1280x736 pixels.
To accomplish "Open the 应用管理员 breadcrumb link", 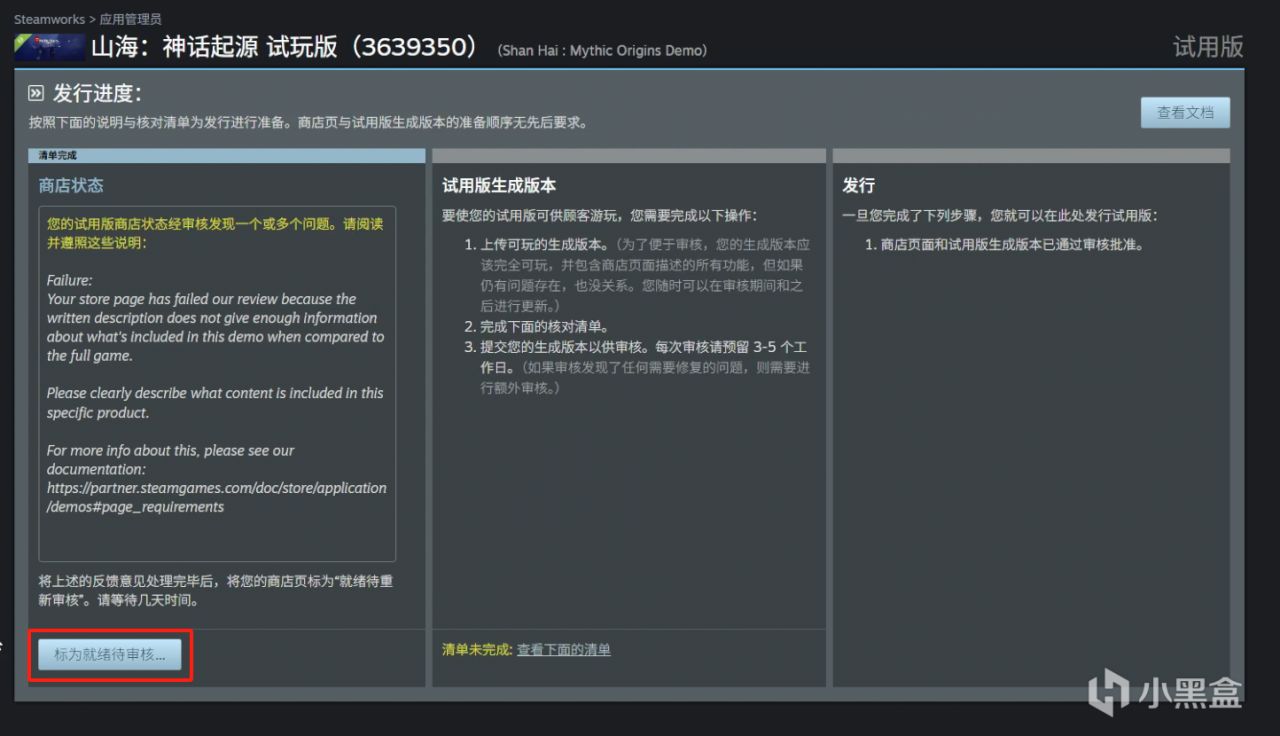I will coord(130,19).
